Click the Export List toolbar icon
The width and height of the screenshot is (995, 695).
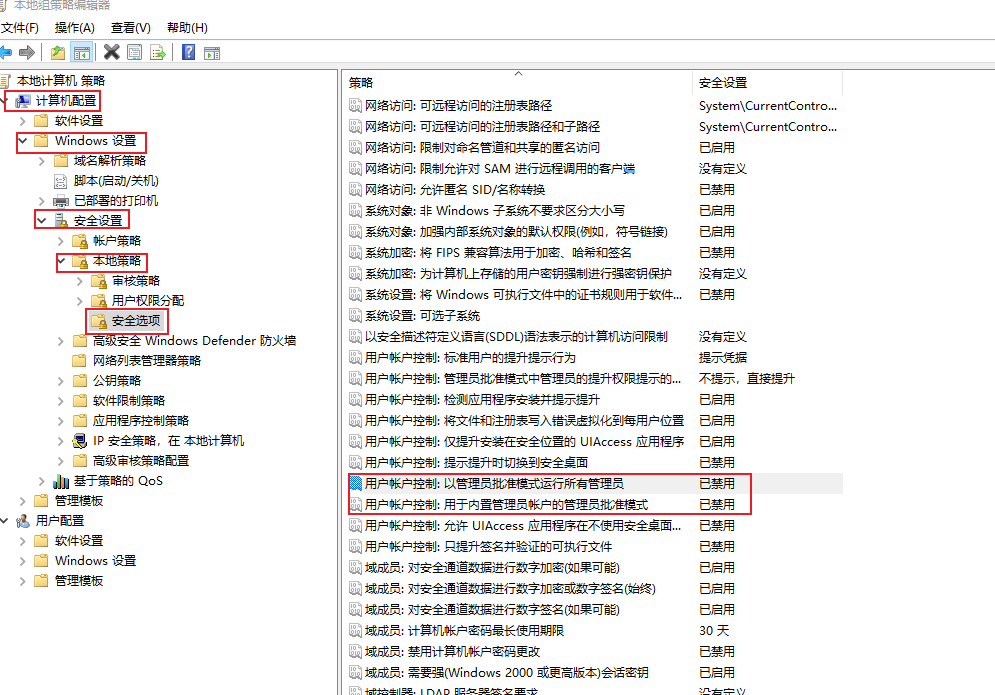click(x=157, y=53)
